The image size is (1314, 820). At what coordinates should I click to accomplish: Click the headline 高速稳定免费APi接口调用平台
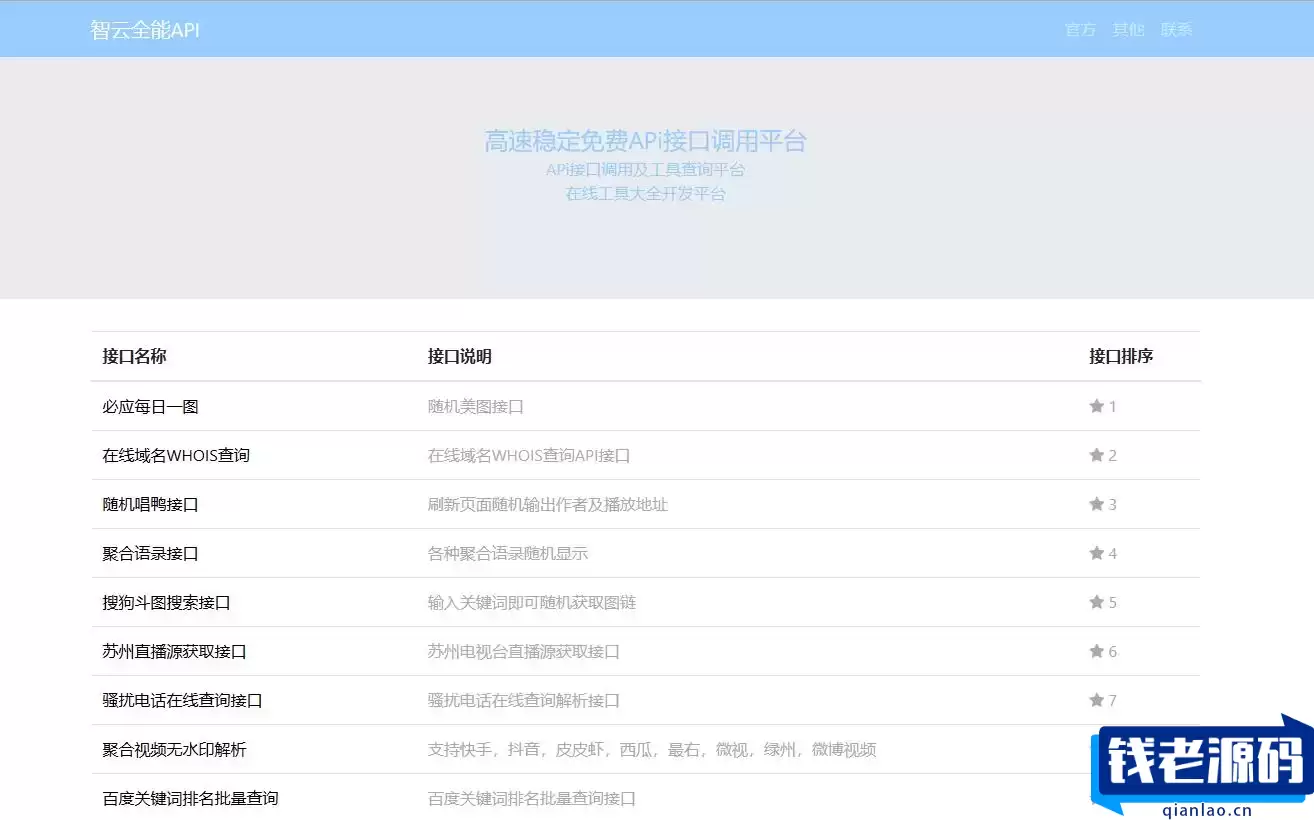click(x=645, y=141)
